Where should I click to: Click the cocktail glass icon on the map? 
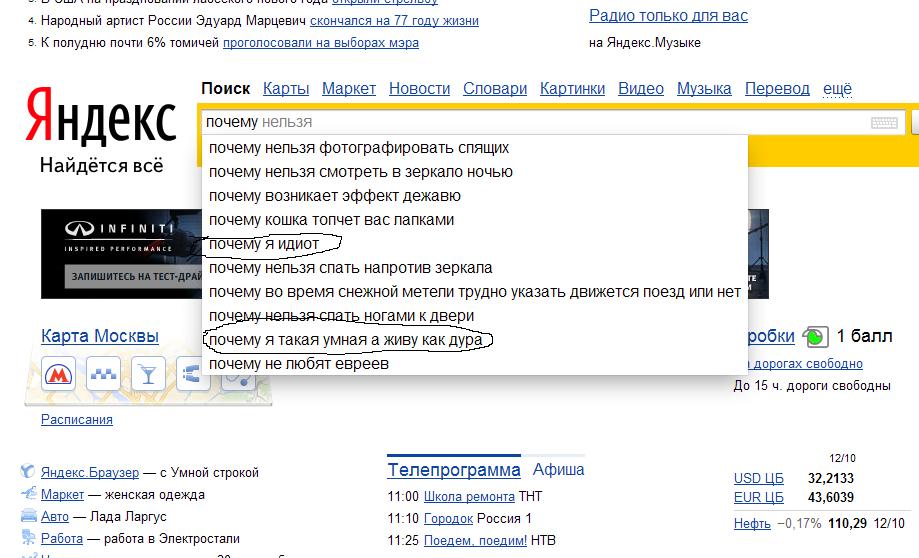(x=148, y=373)
